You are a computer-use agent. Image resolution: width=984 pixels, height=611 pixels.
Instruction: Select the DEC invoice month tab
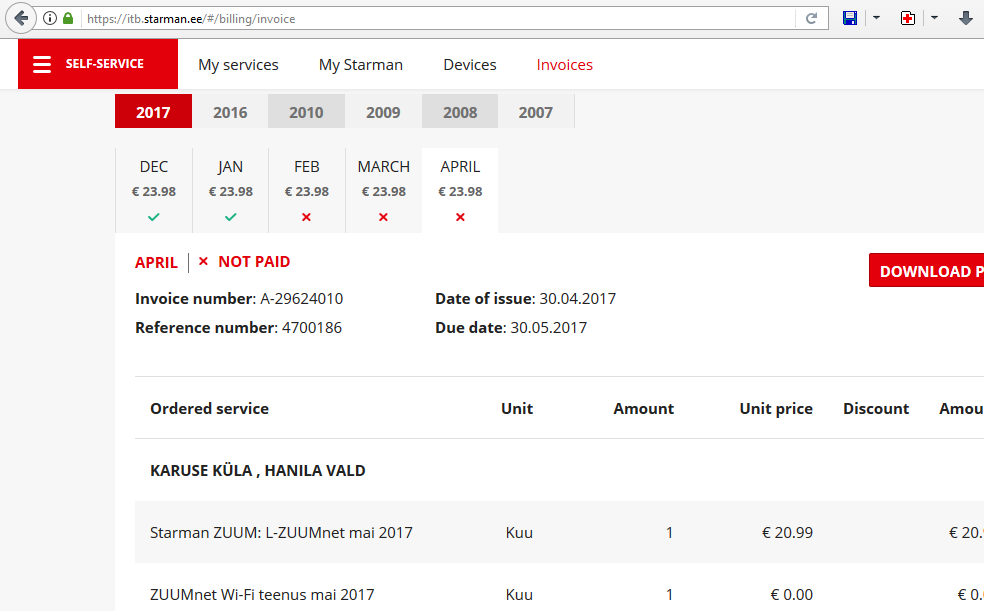tap(154, 190)
